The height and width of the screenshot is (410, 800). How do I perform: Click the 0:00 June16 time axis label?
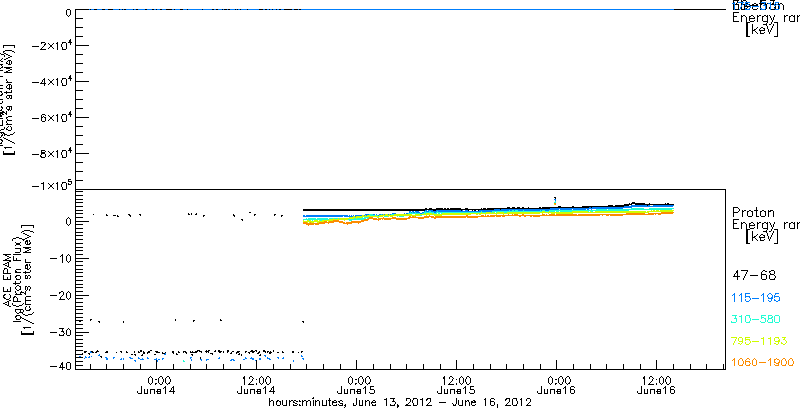click(x=558, y=386)
